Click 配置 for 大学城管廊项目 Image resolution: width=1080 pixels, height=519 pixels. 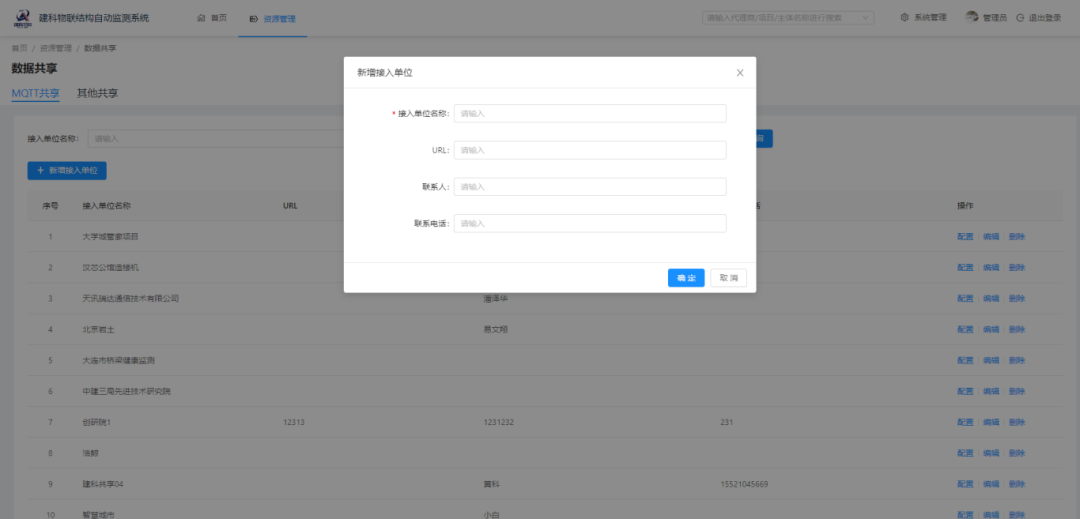click(965, 237)
